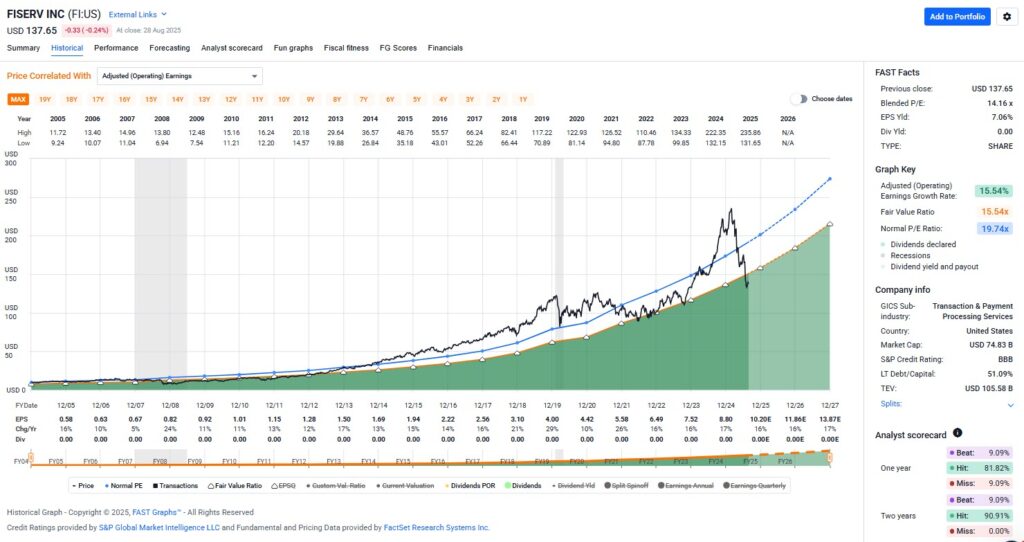Click the price change -0.33 badge

pos(86,31)
